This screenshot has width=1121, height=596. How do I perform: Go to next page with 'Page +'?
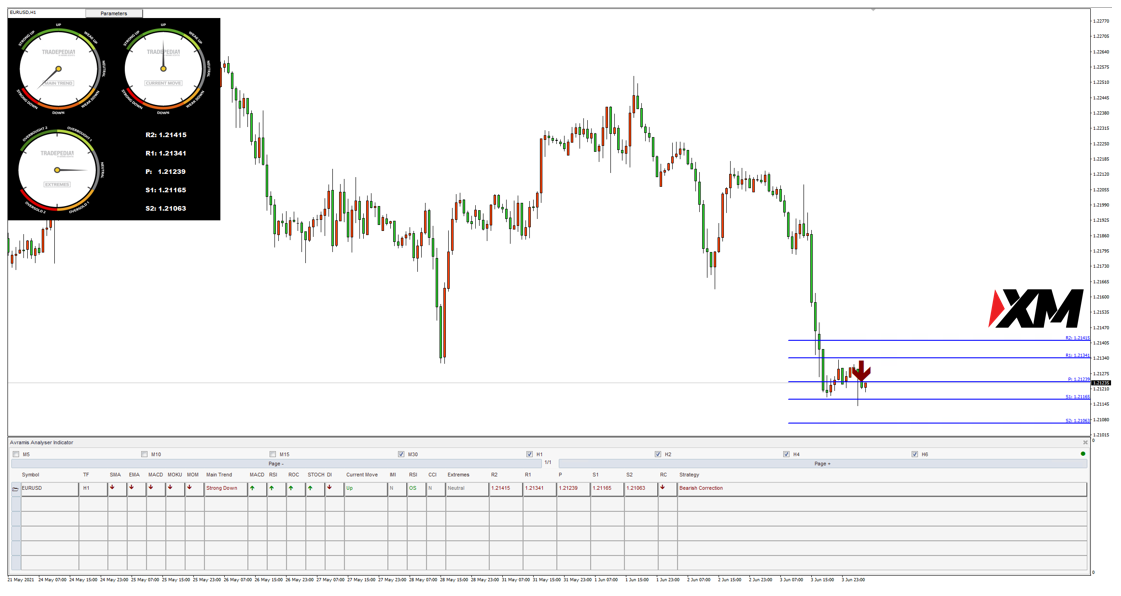tap(822, 463)
